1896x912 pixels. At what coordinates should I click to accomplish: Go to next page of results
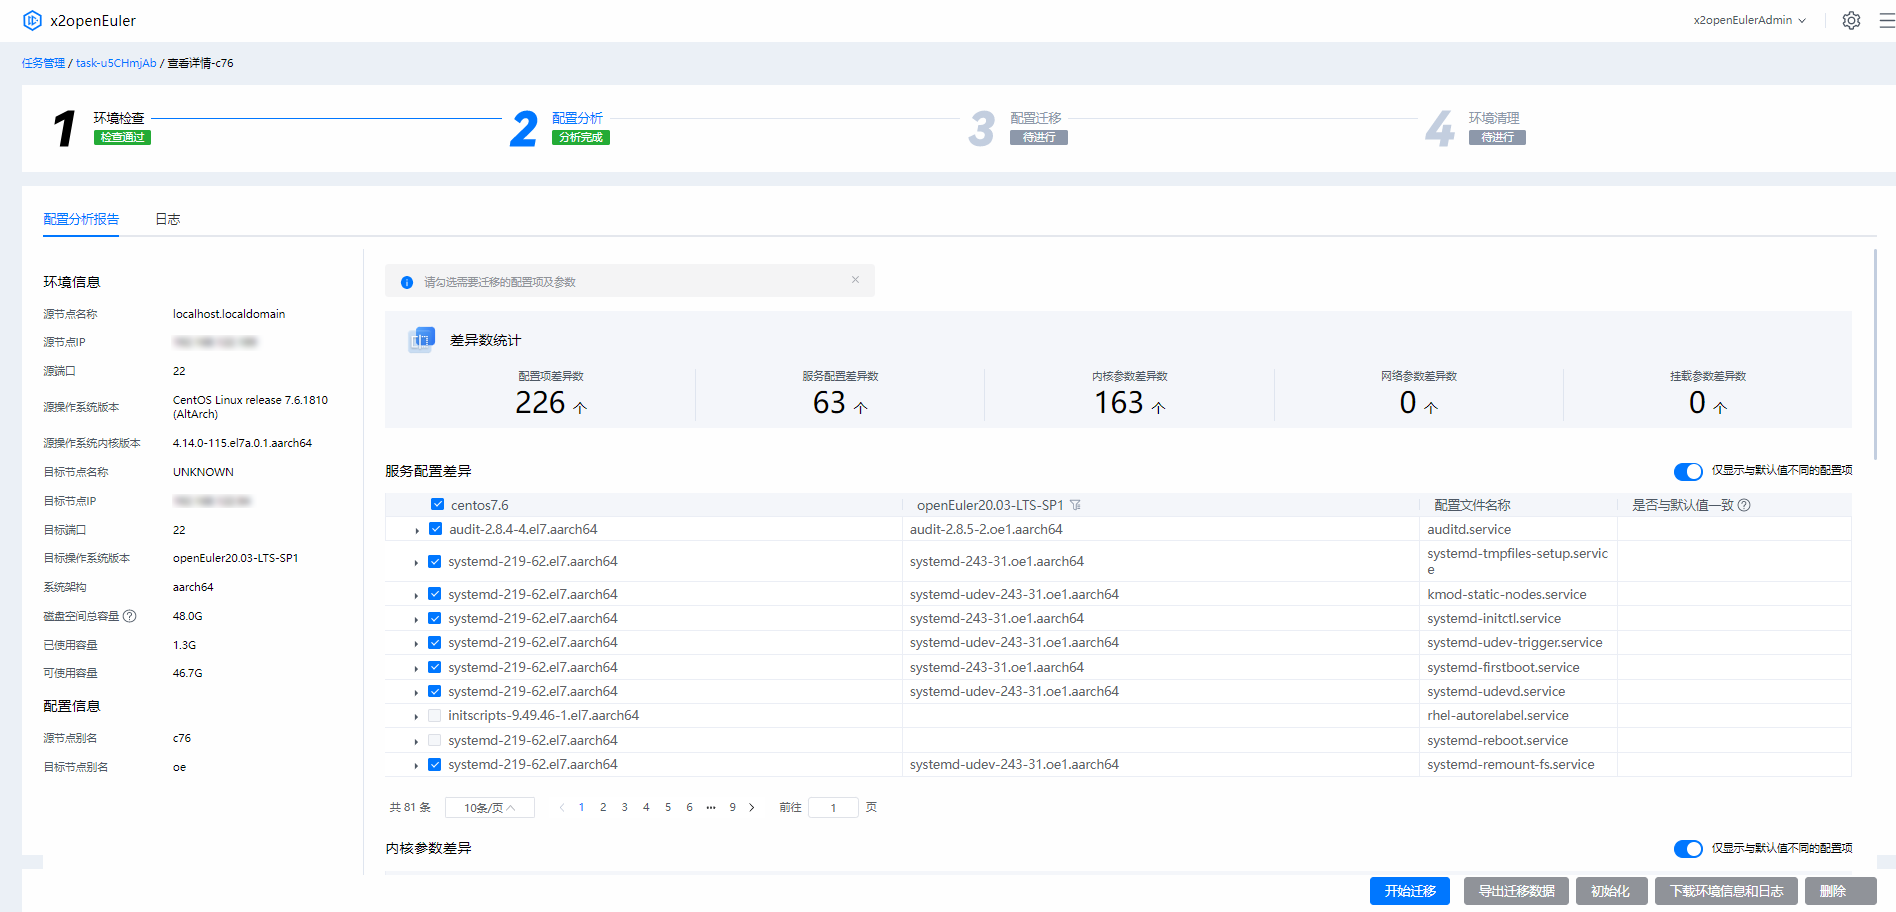[x=752, y=807]
